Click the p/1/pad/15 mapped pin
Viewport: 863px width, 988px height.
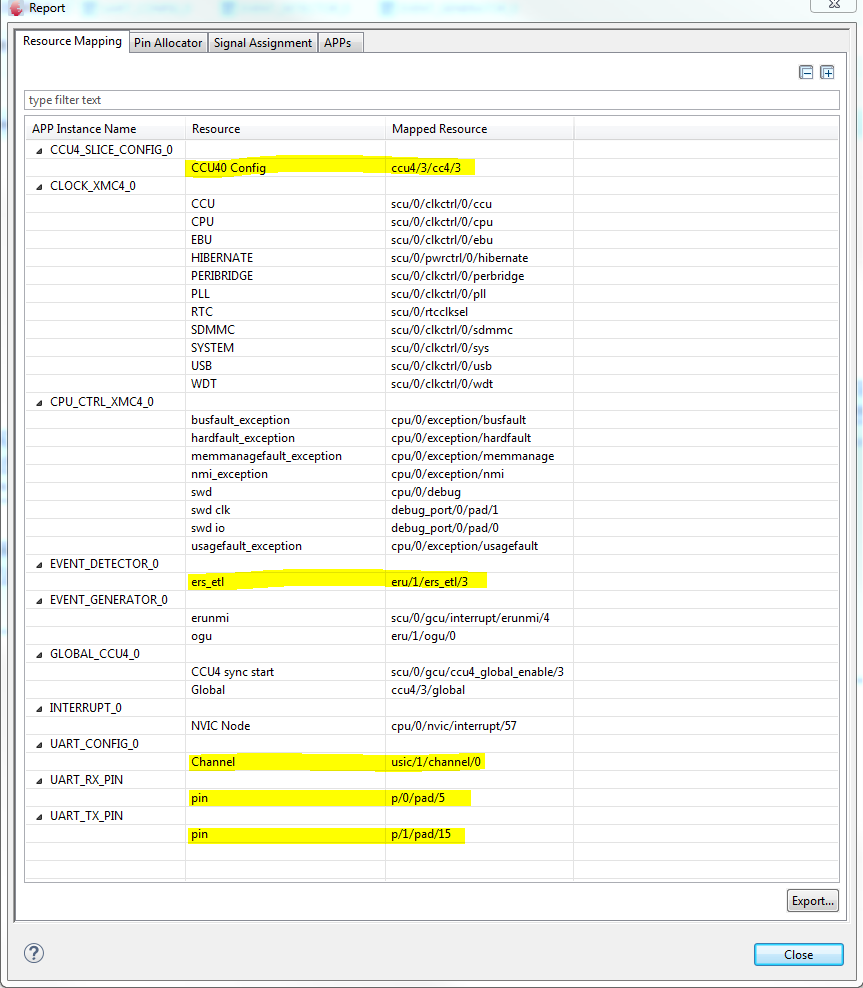tap(421, 834)
